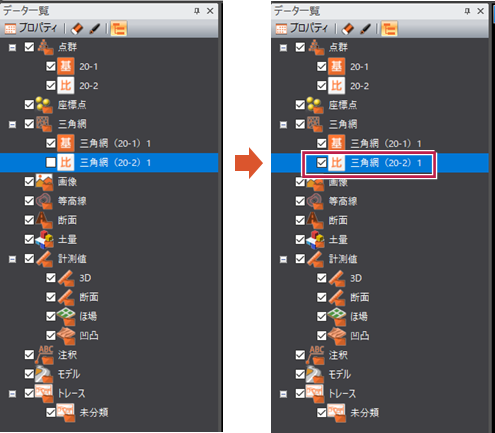Select the 20-1 point cloud in left panel
495x433 pixels.
88,67
